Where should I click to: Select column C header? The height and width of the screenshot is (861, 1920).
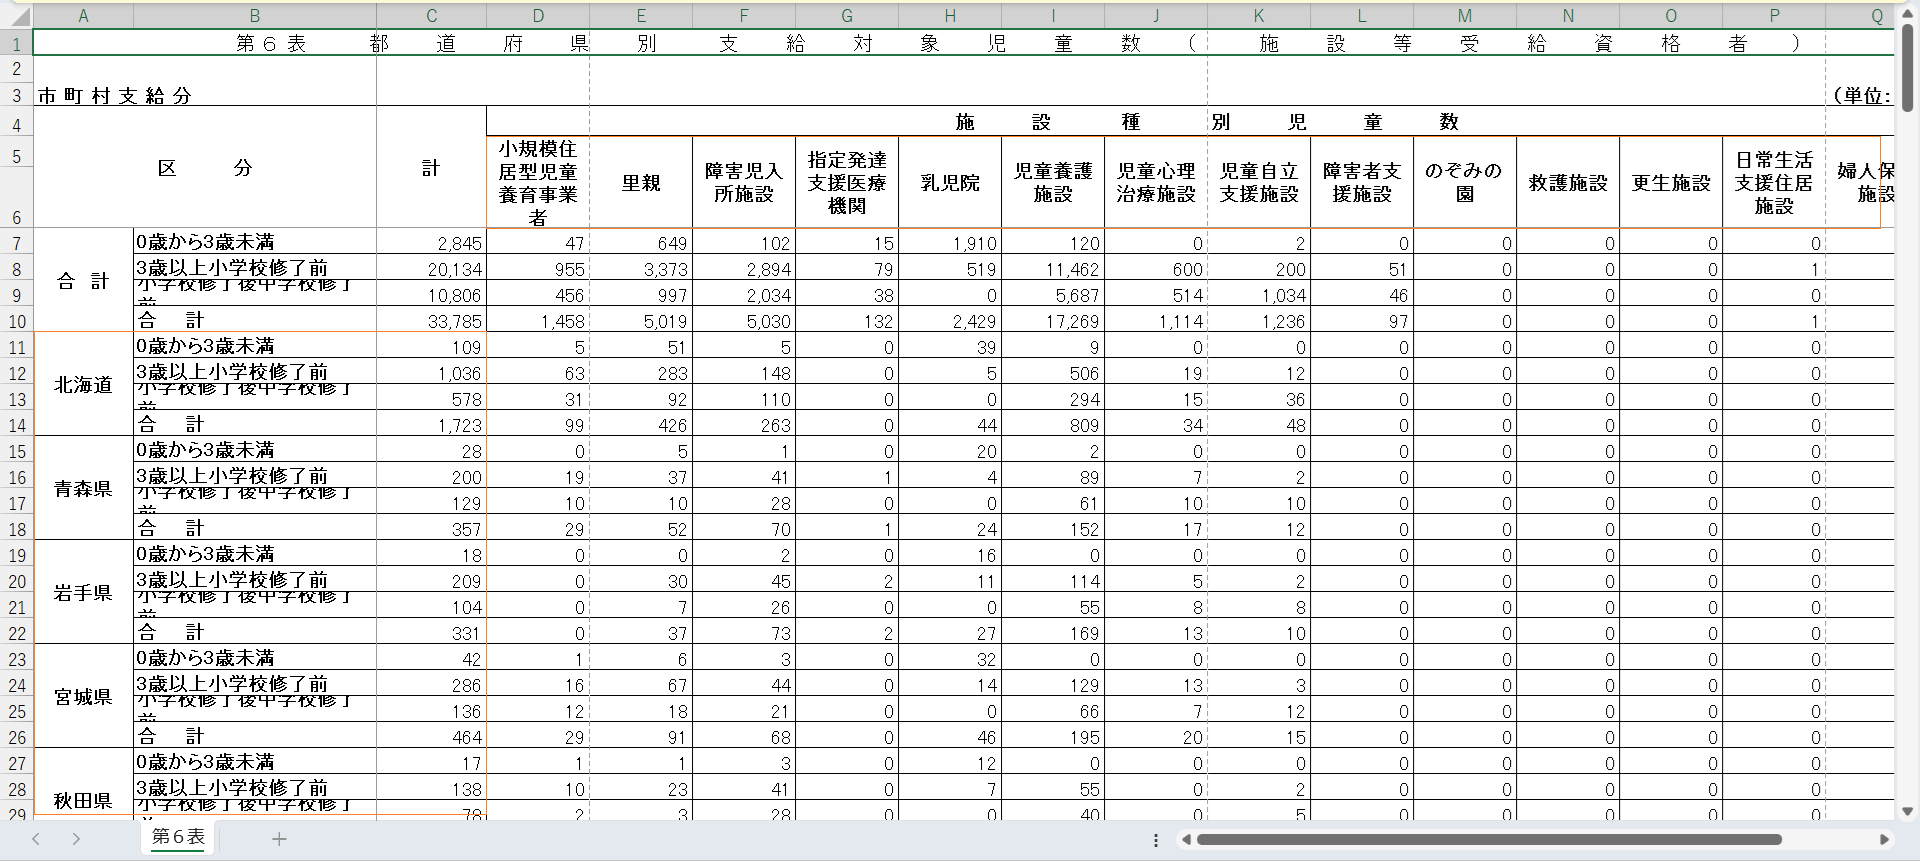click(431, 16)
